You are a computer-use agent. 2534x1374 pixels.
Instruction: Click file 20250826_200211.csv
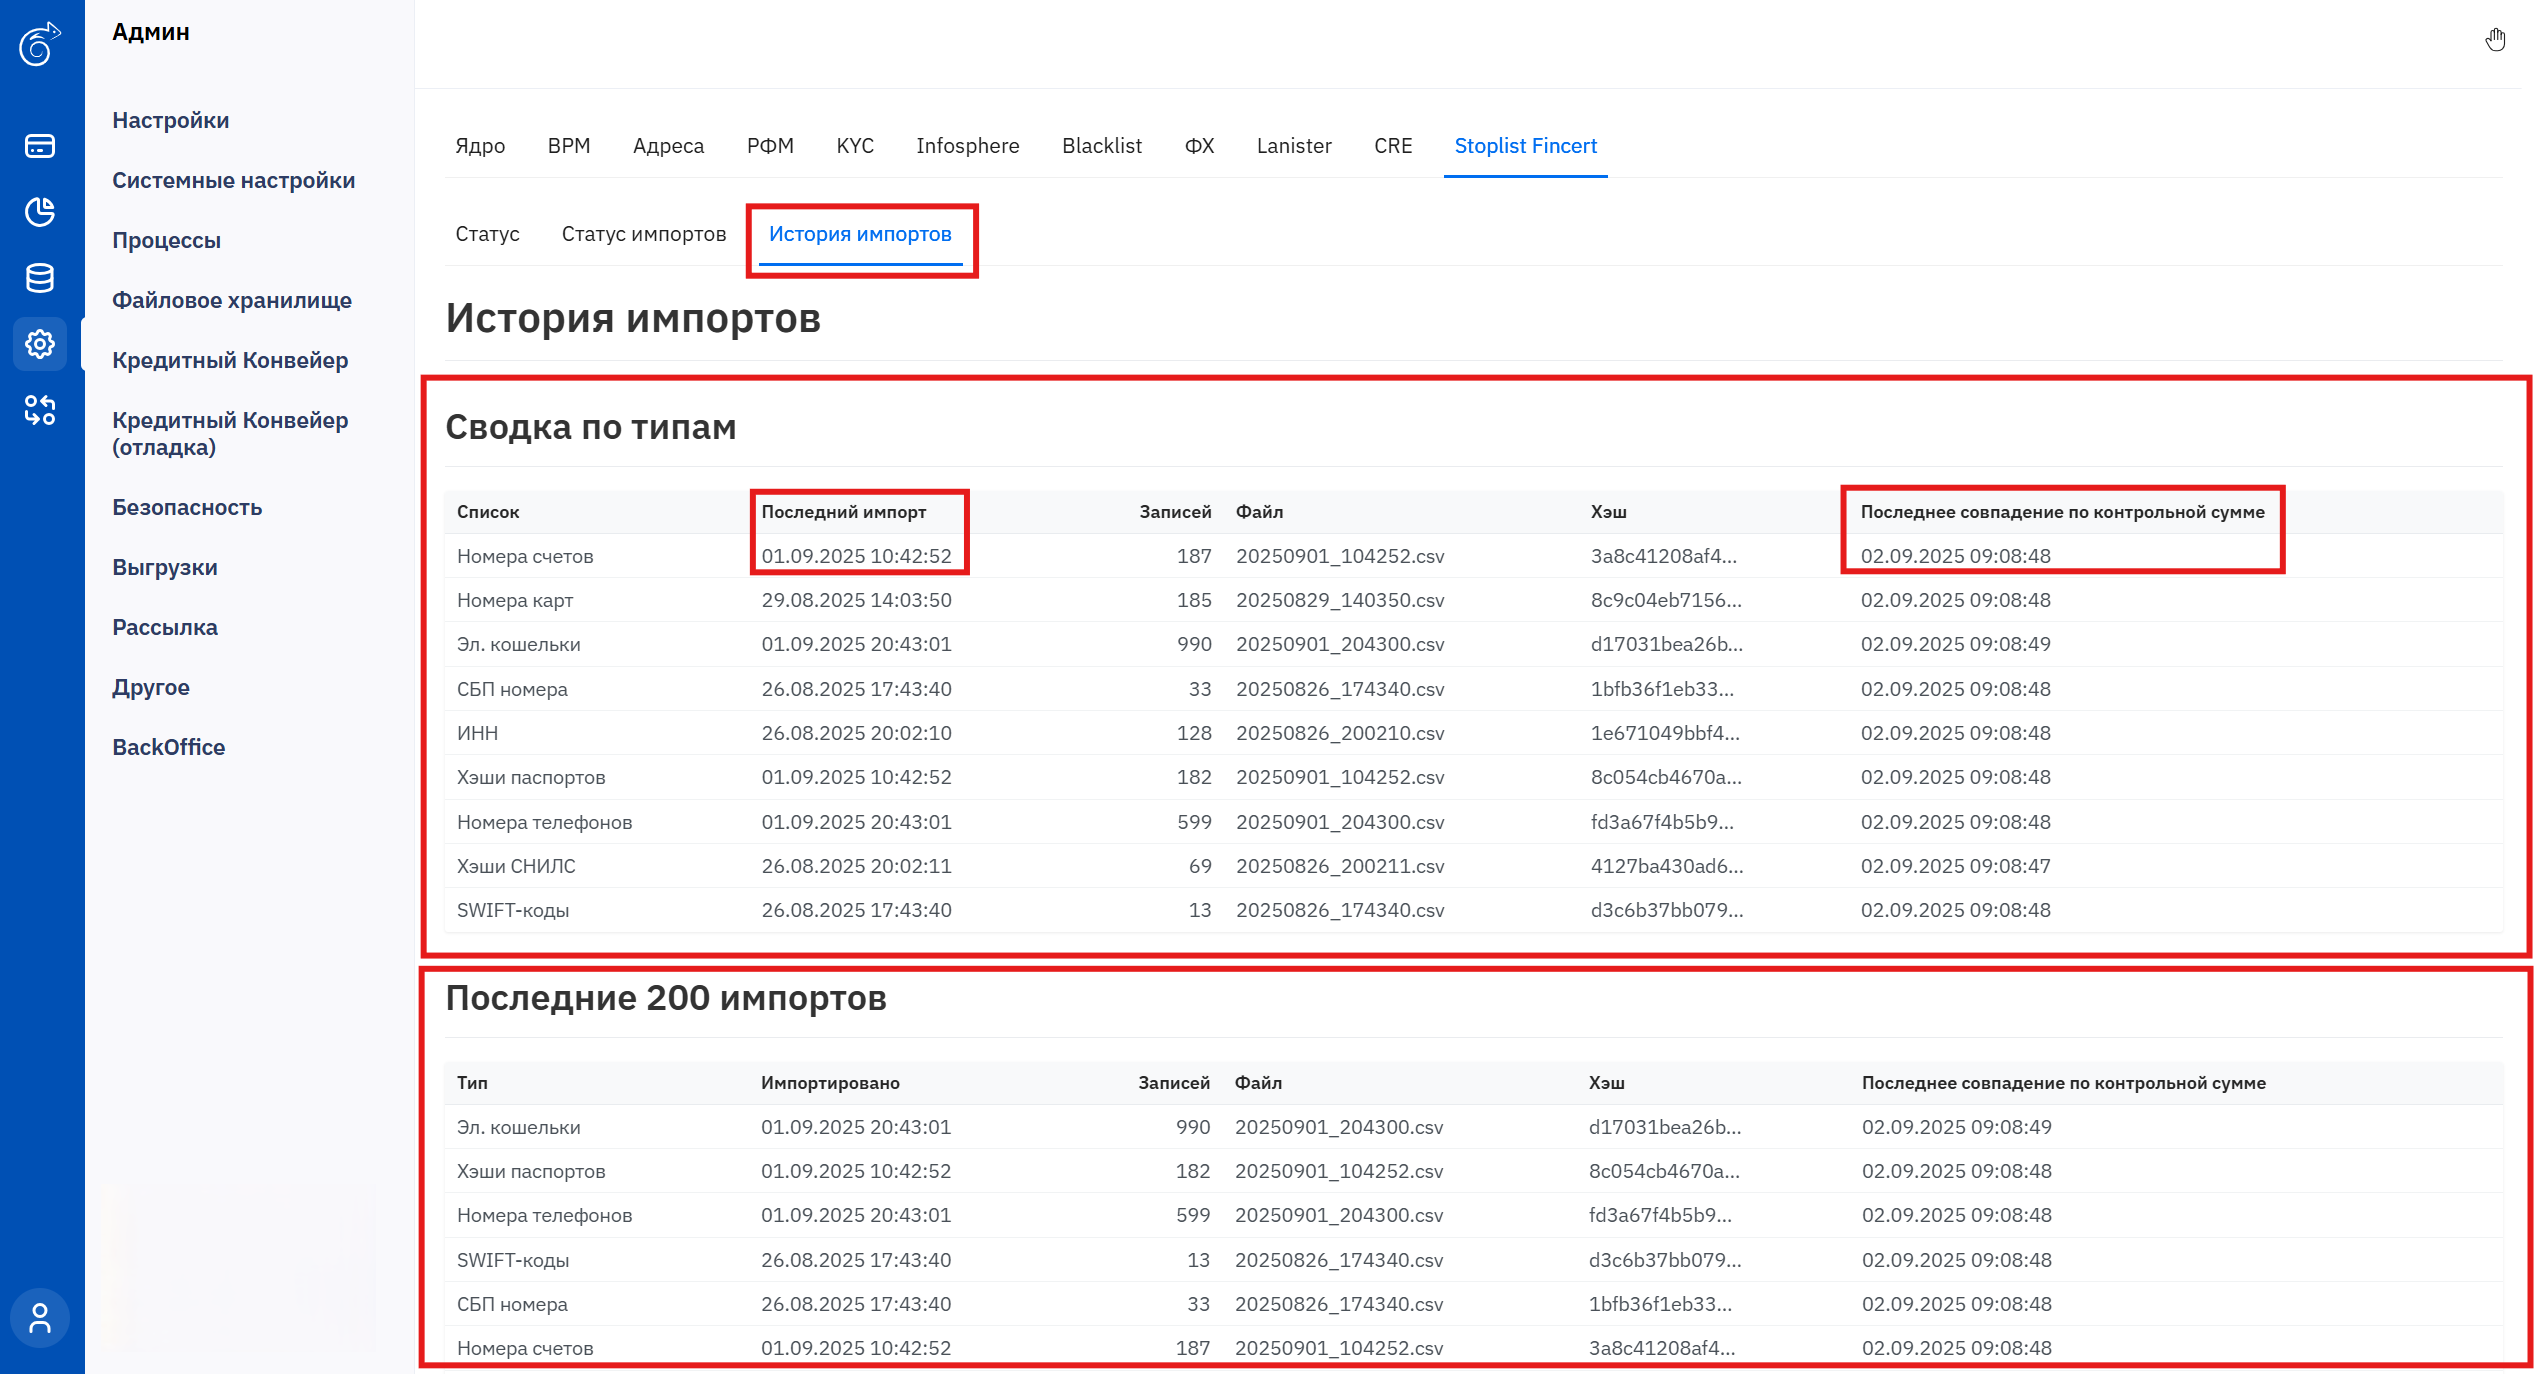click(1340, 866)
